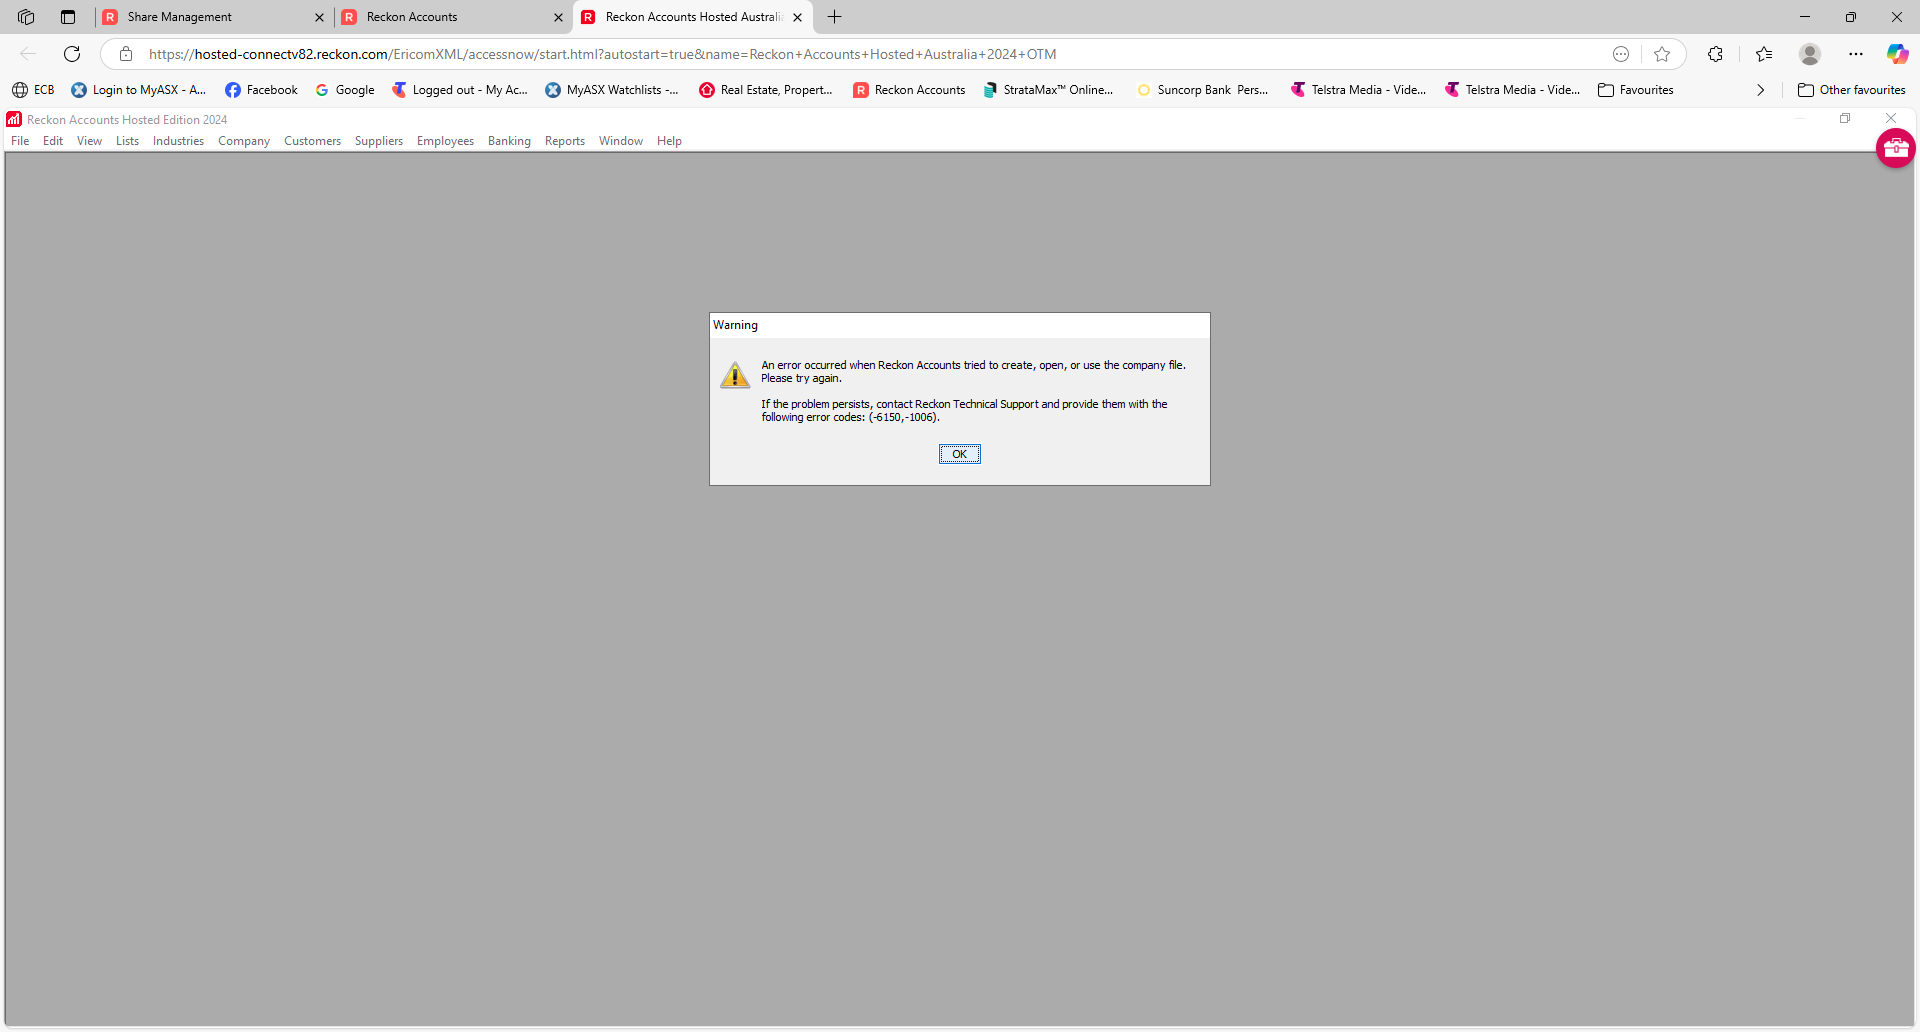The height and width of the screenshot is (1032, 1920).
Task: Open the Copilot sidebar icon
Action: 1897,54
